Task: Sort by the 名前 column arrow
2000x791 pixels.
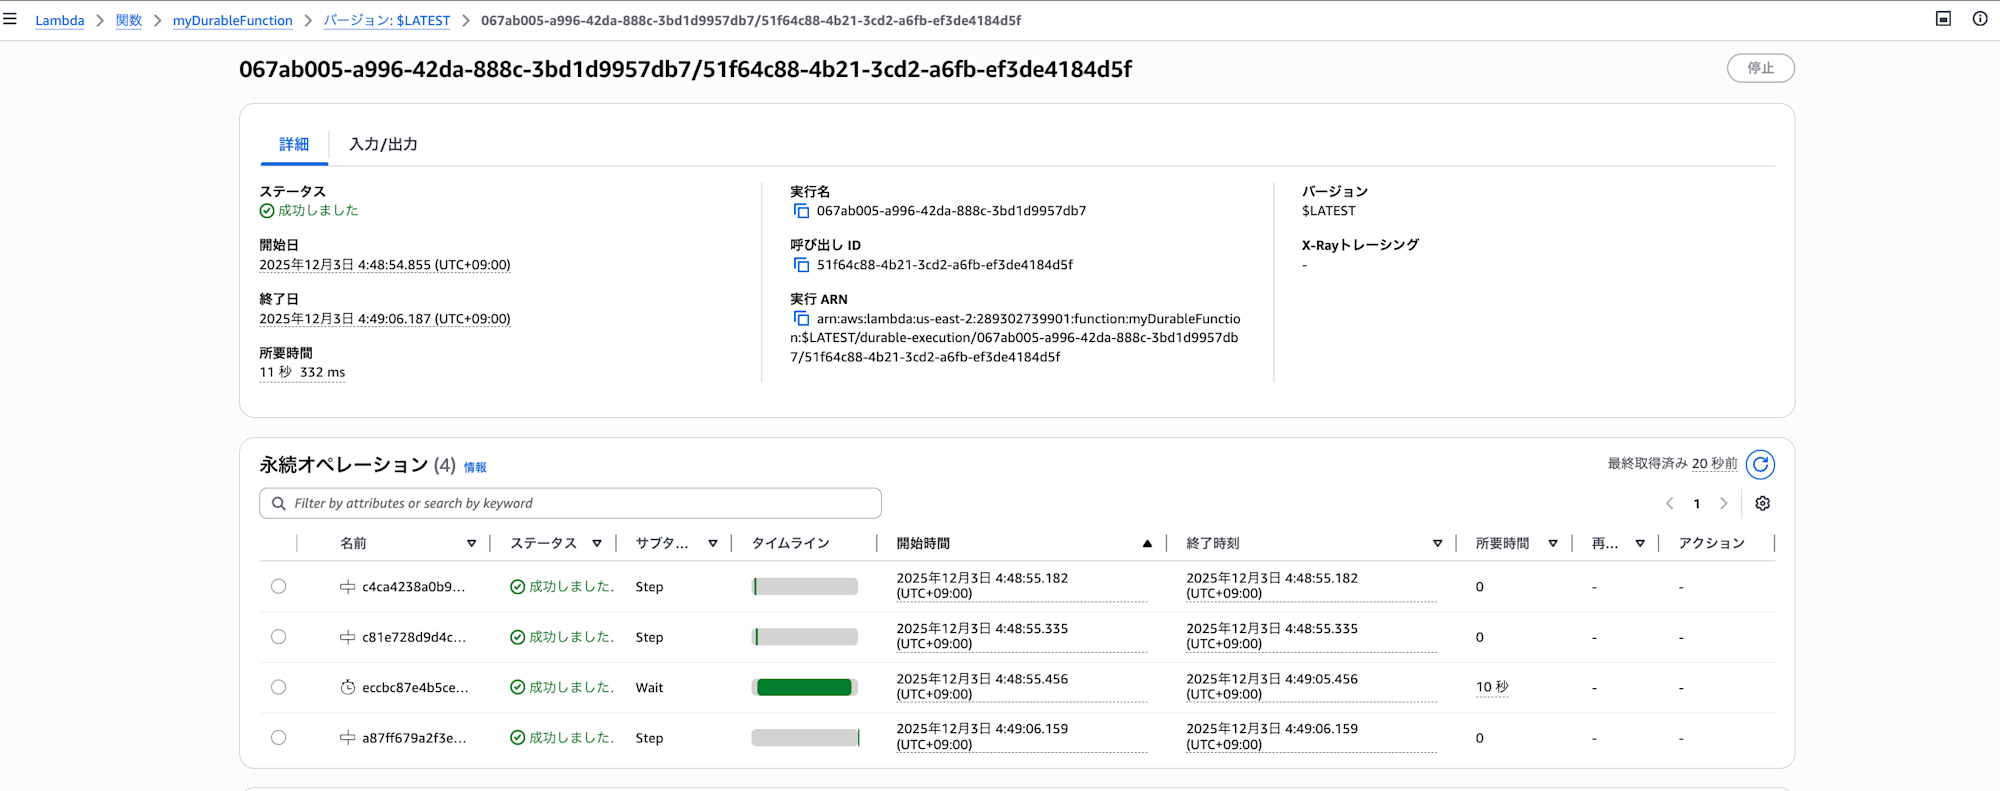Action: click(x=471, y=544)
